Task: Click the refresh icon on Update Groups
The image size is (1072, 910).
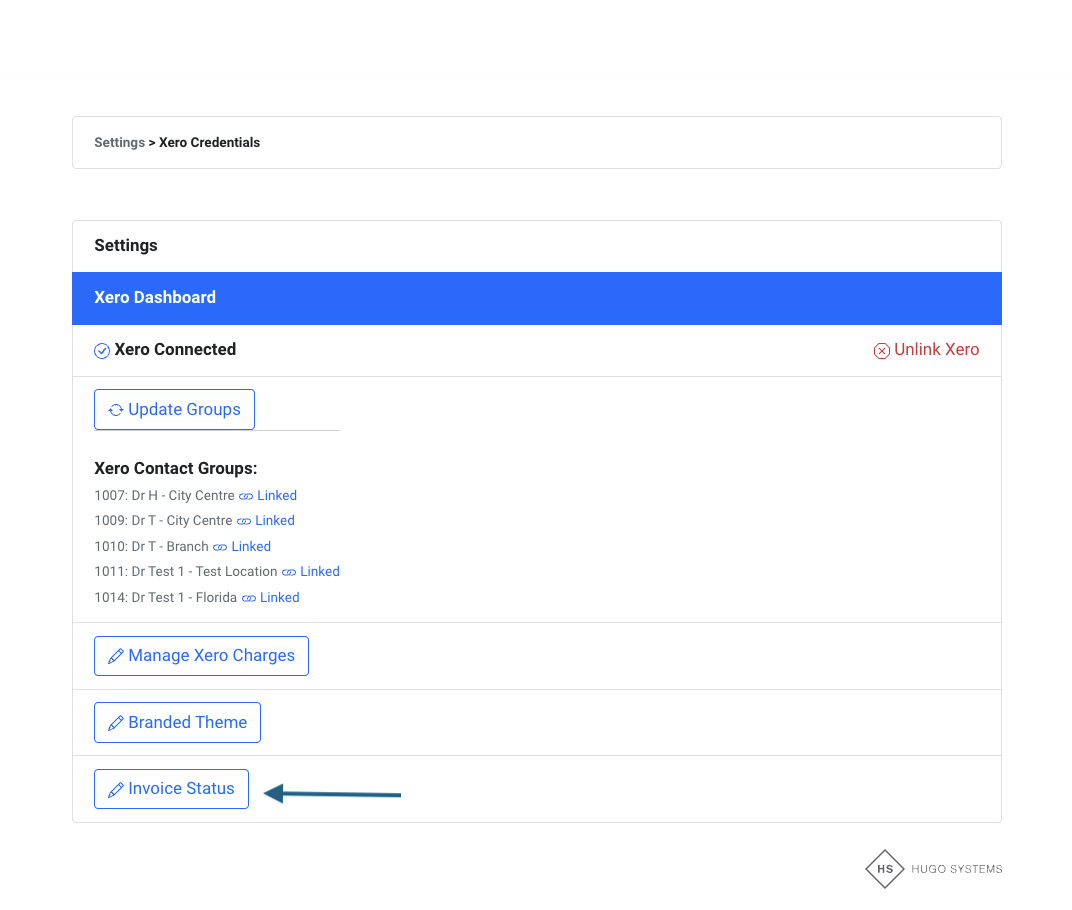Action: pos(116,410)
